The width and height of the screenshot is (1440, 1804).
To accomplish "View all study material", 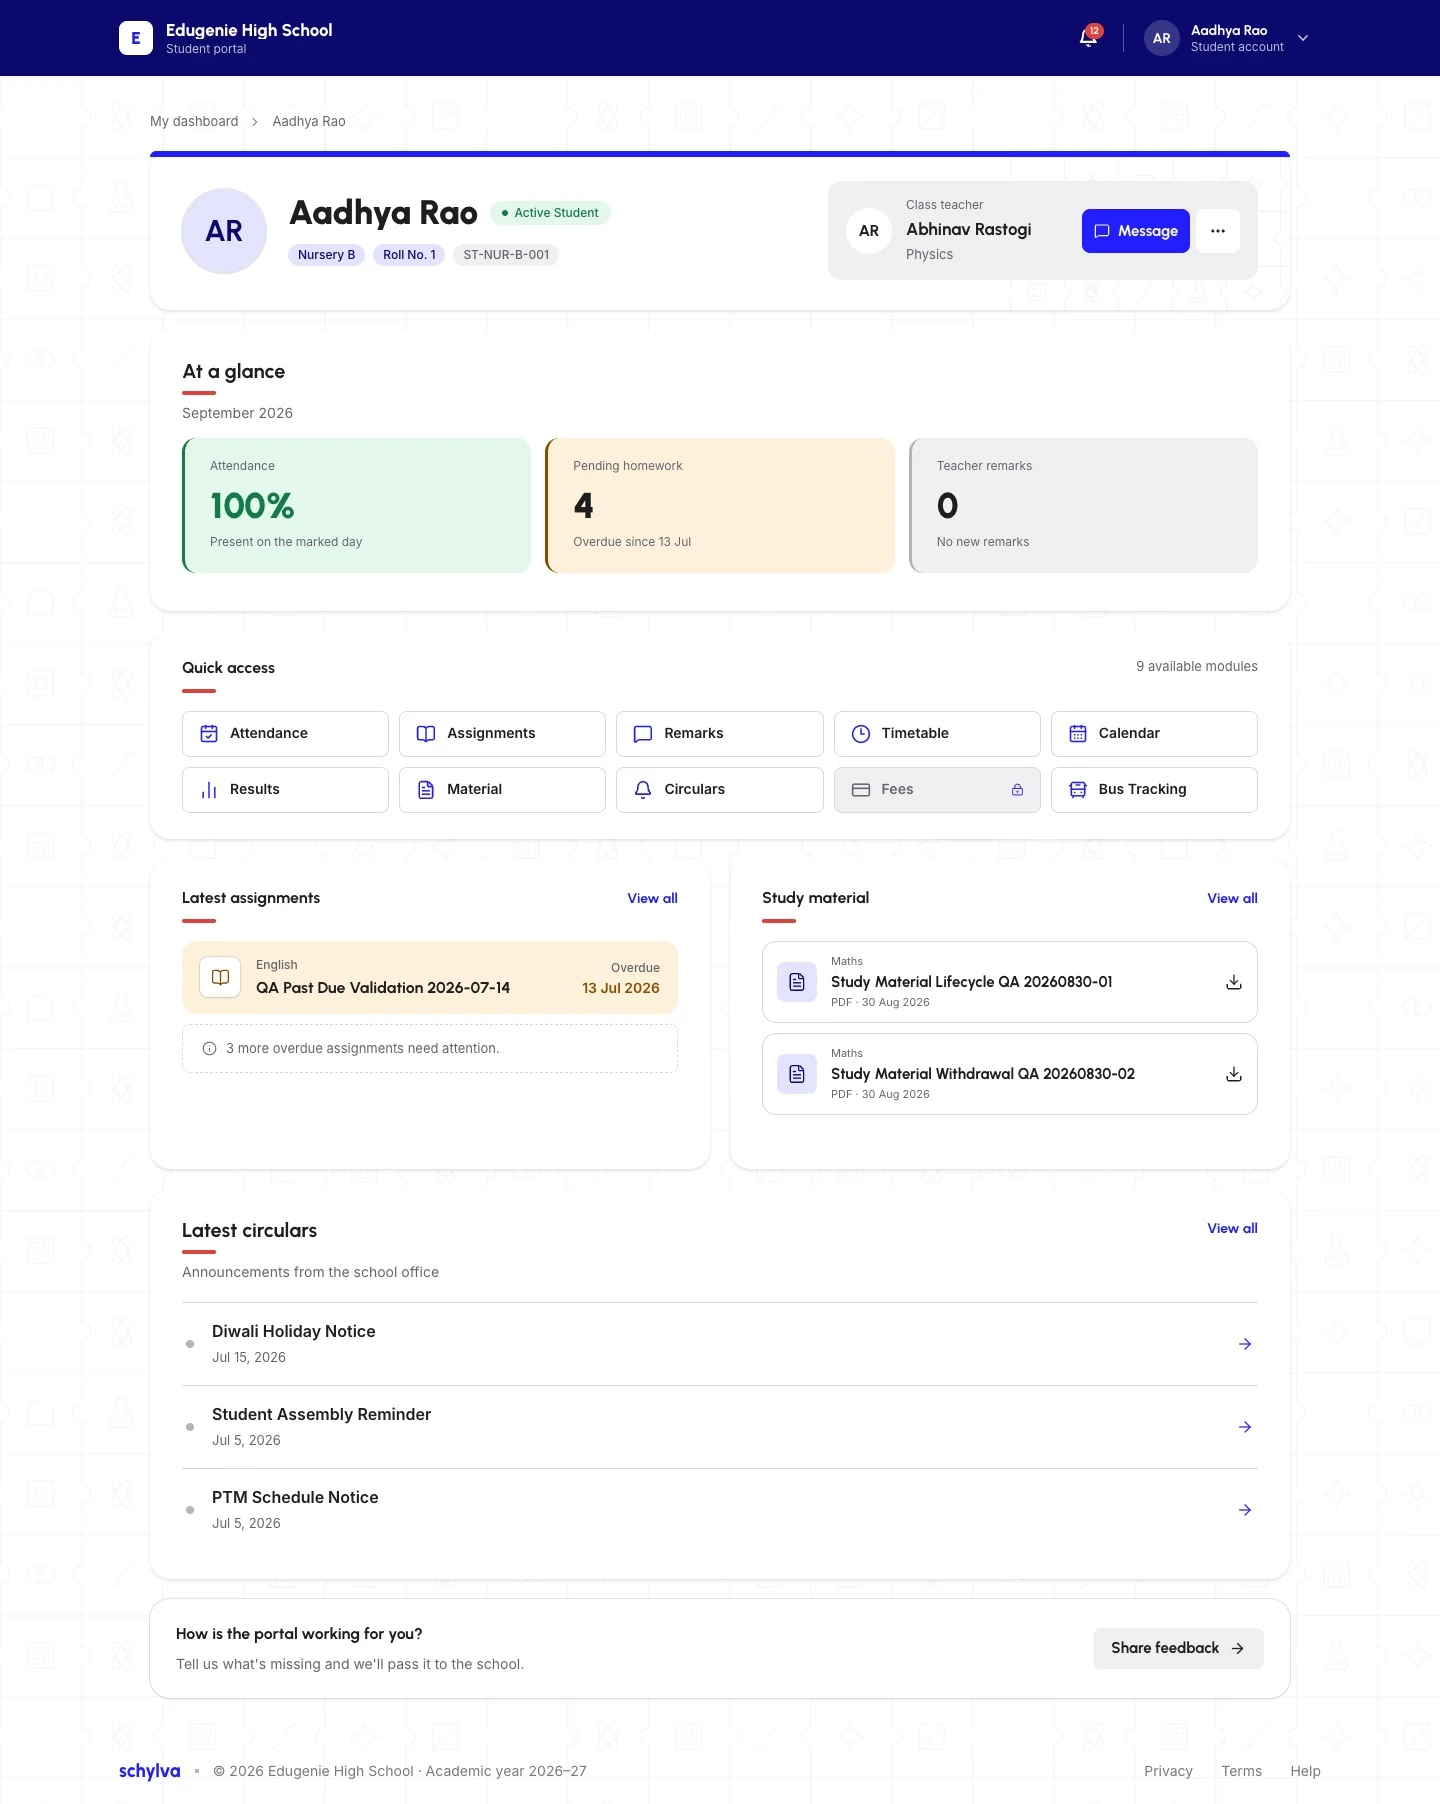I will coord(1232,898).
